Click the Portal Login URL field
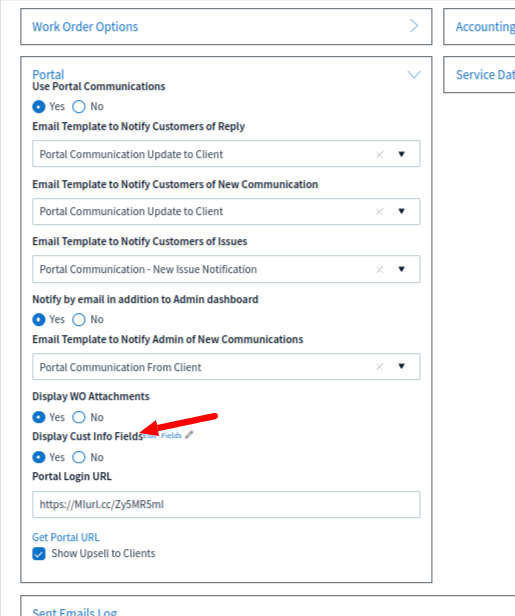The height and width of the screenshot is (616, 515). point(226,504)
